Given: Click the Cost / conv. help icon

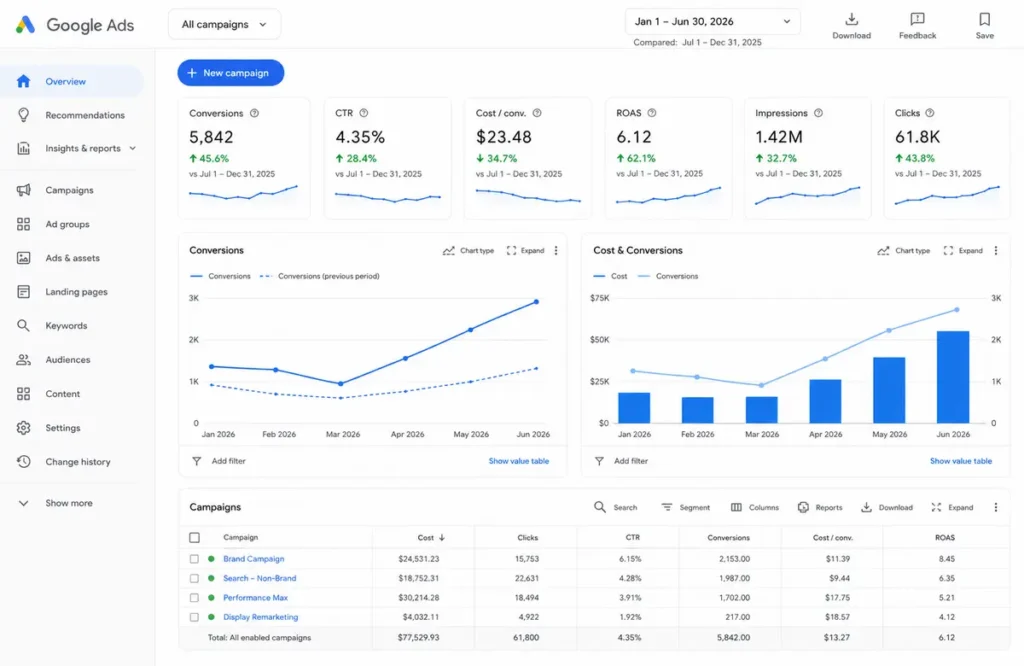Looking at the screenshot, I should (537, 113).
